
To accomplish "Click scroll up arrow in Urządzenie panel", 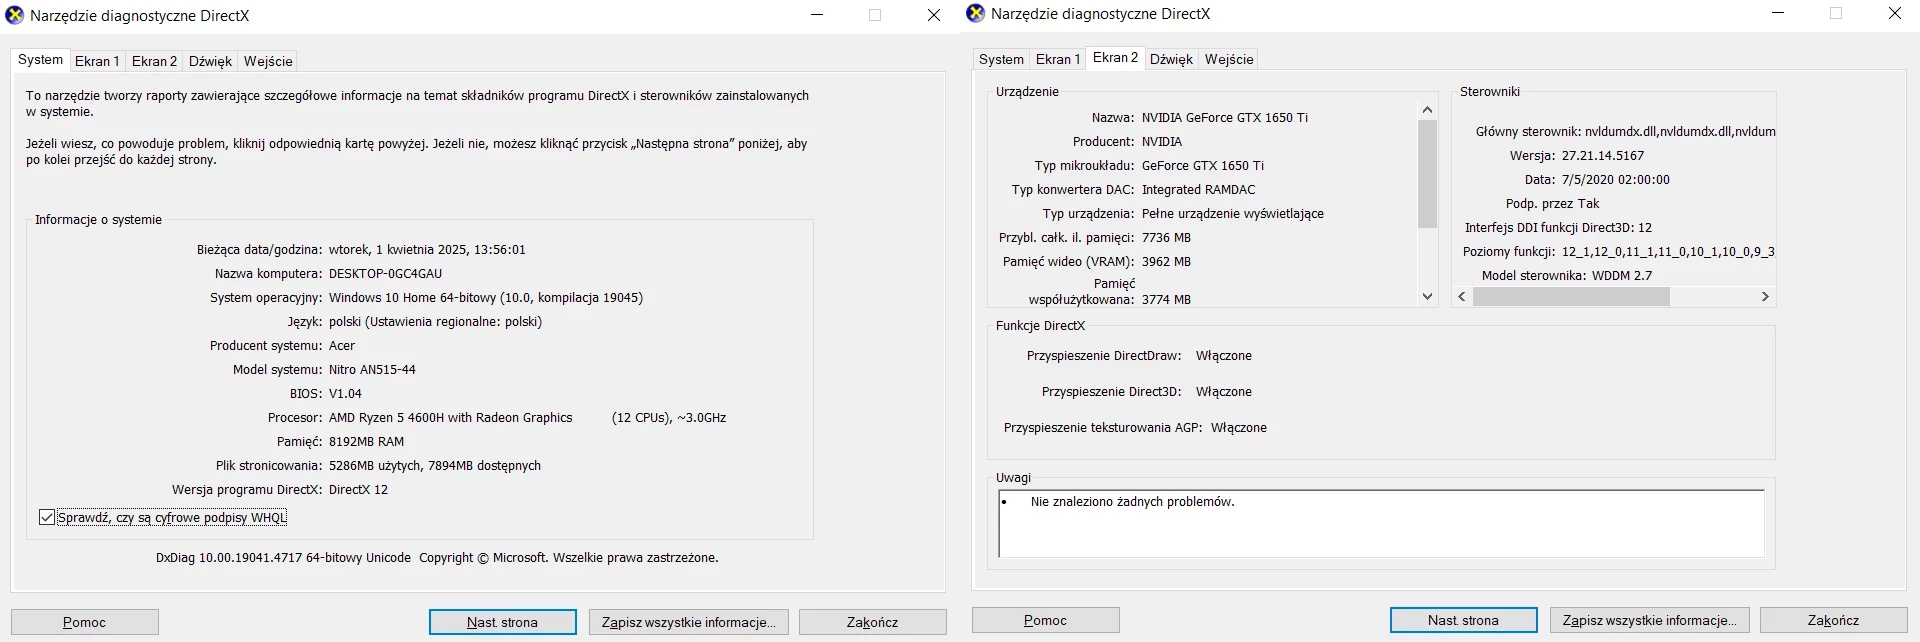I will (x=1428, y=110).
